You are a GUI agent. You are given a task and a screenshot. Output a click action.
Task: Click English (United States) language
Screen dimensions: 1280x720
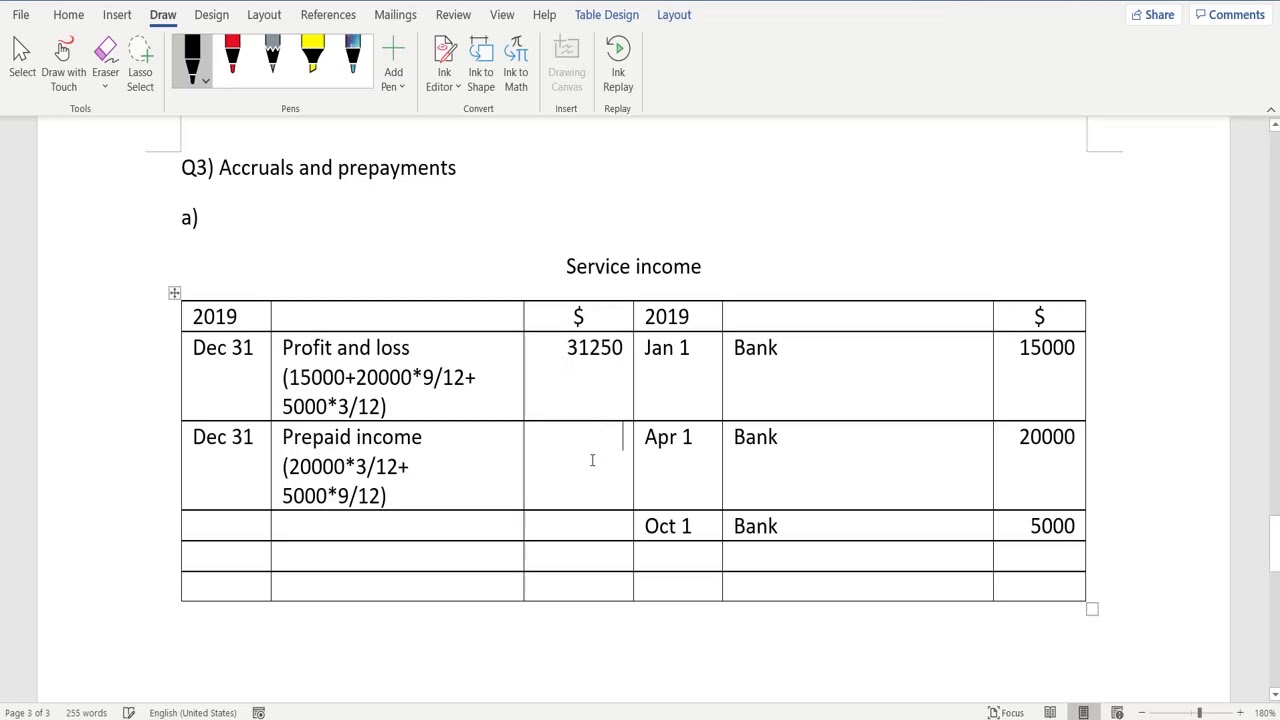click(x=192, y=713)
